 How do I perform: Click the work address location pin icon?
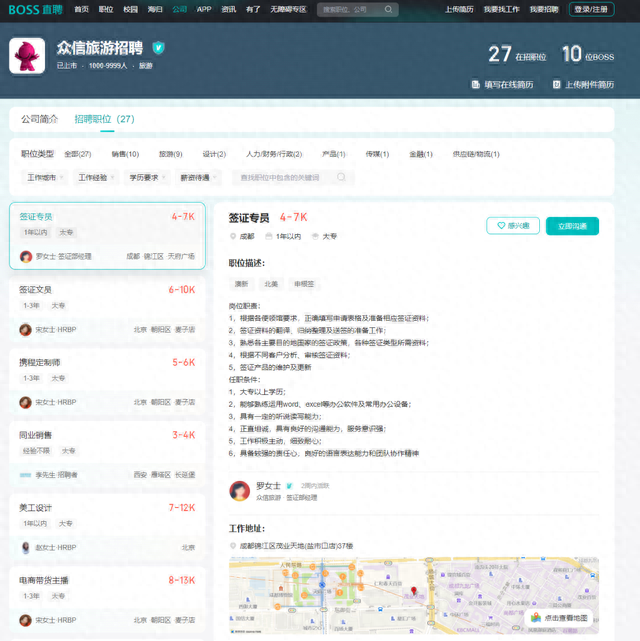pyautogui.click(x=233, y=546)
